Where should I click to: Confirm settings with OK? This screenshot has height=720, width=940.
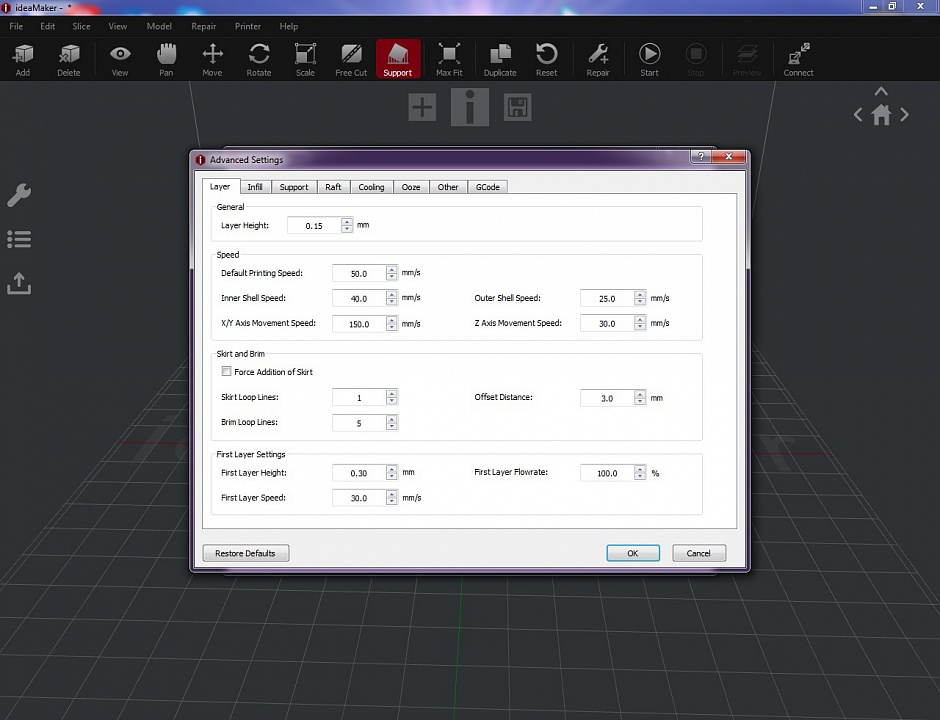[x=632, y=553]
